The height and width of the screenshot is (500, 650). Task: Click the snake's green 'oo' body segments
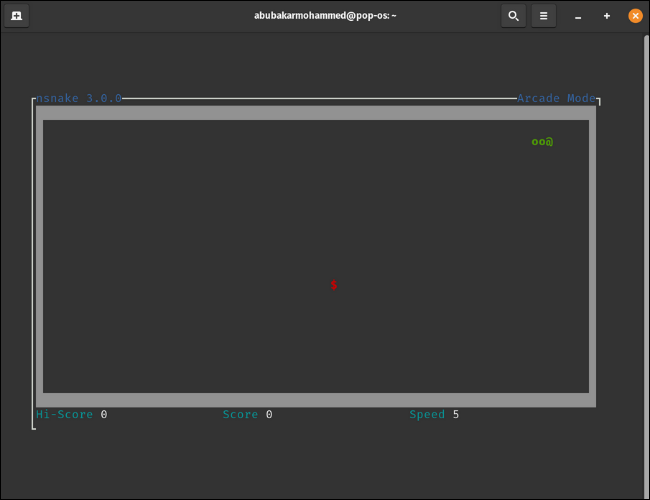coord(538,142)
